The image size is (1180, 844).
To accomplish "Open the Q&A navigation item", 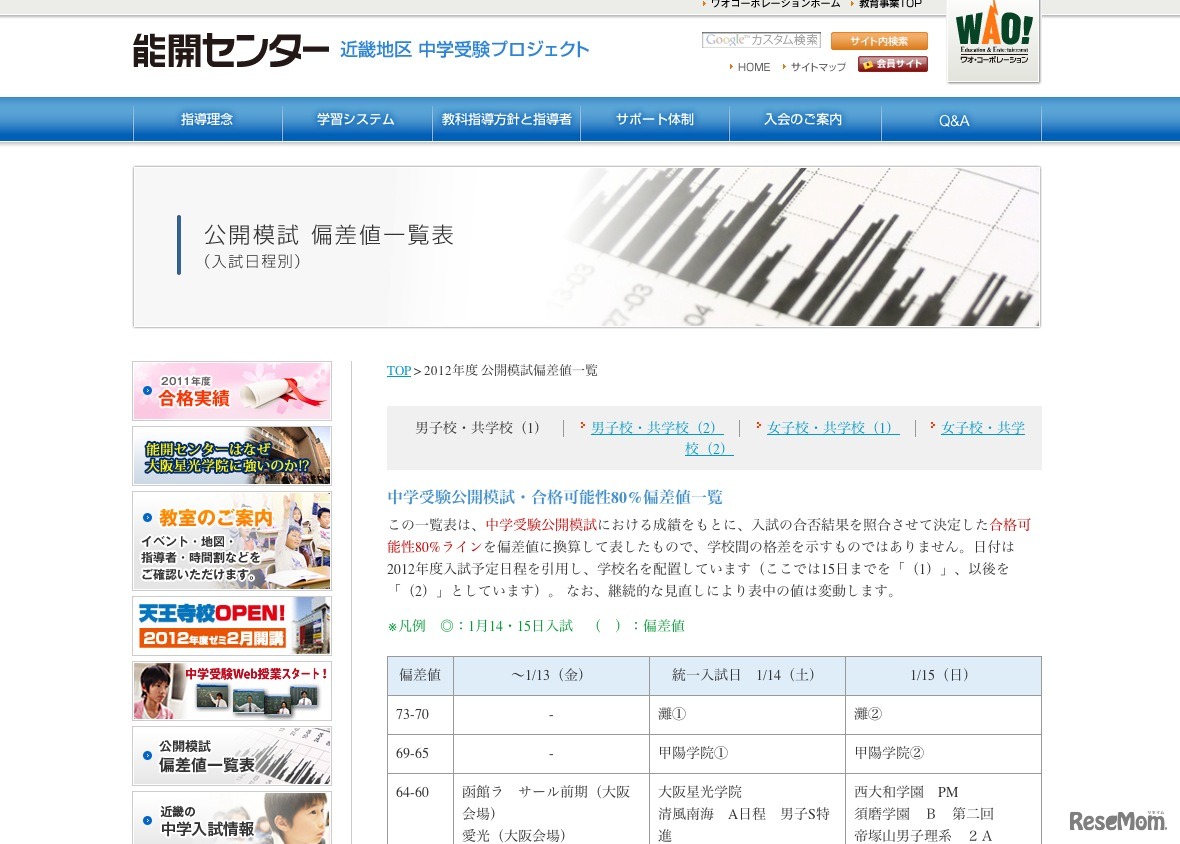I will coord(954,121).
